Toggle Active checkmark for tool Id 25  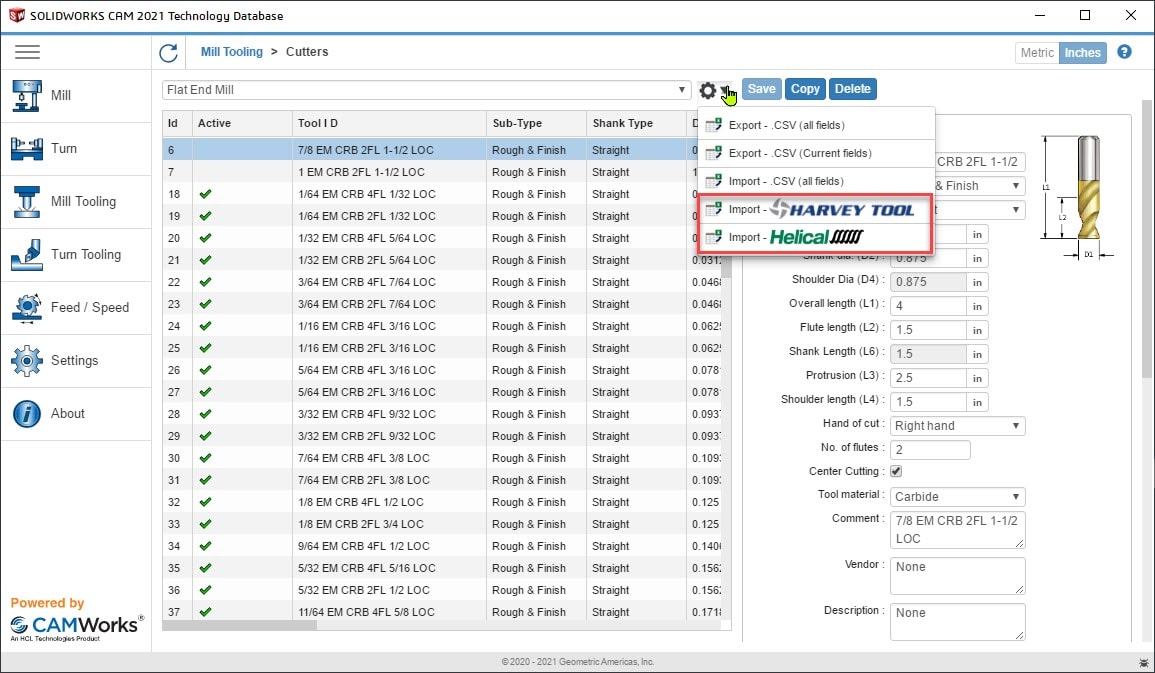point(206,348)
